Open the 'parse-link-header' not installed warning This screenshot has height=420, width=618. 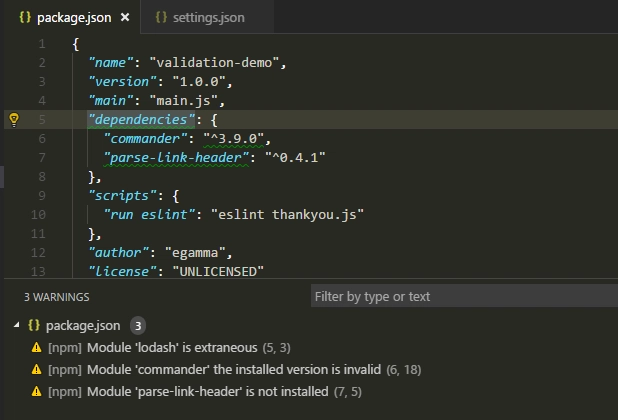(x=205, y=392)
